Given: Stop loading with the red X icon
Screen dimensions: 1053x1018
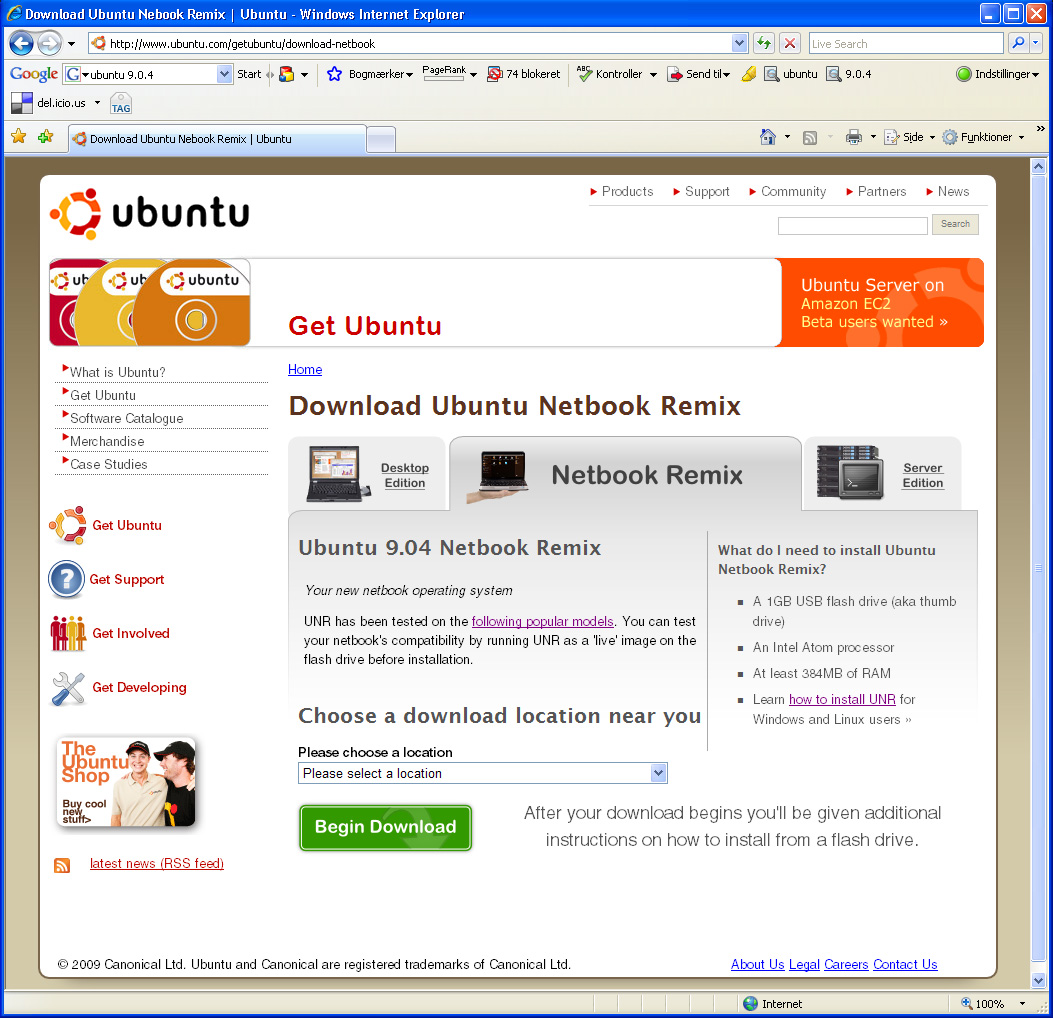Looking at the screenshot, I should [790, 44].
